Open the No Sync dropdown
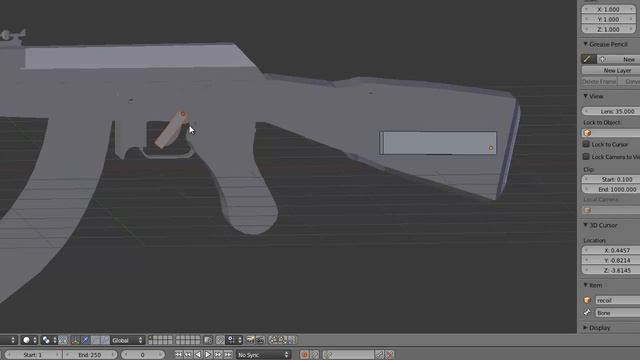The width and height of the screenshot is (640, 360). [x=263, y=355]
